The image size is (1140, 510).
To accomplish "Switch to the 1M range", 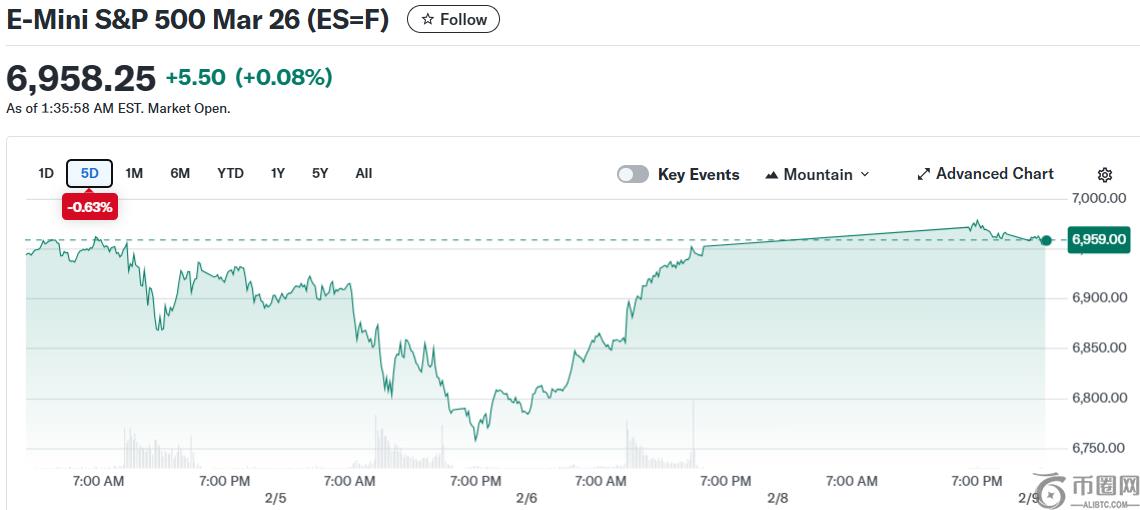I will 134,173.
